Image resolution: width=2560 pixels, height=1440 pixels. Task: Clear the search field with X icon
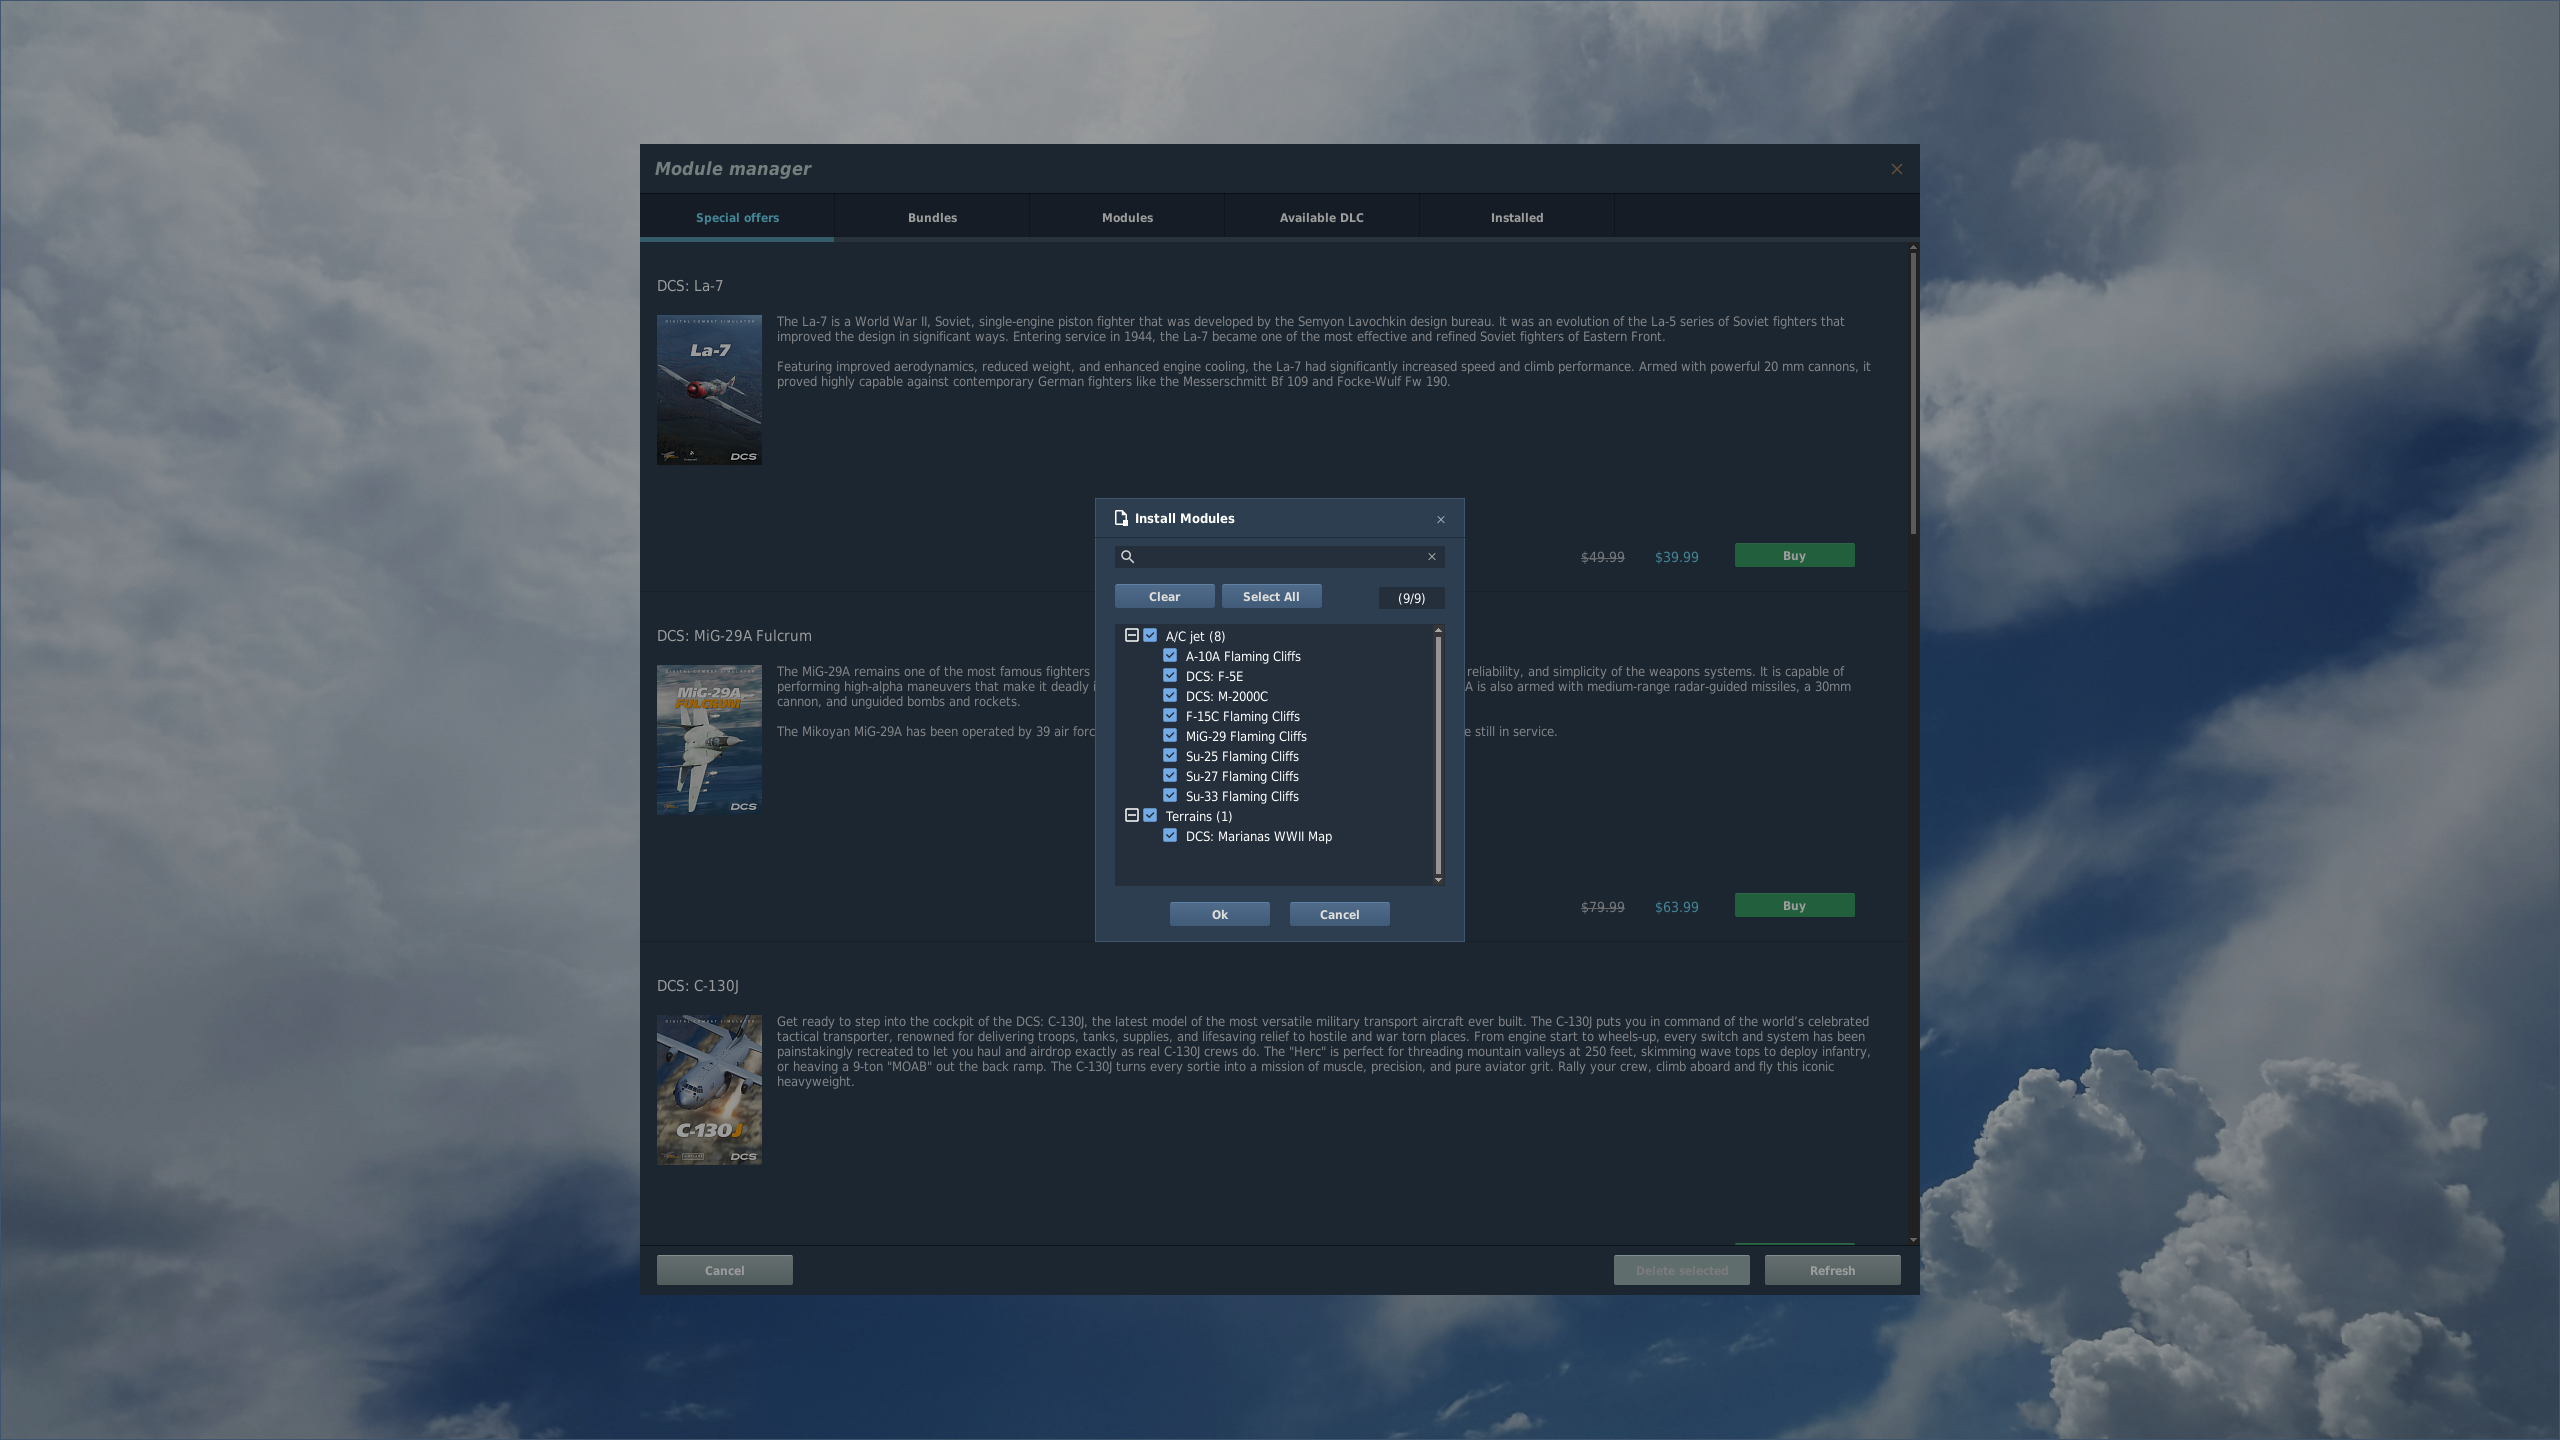click(1431, 557)
